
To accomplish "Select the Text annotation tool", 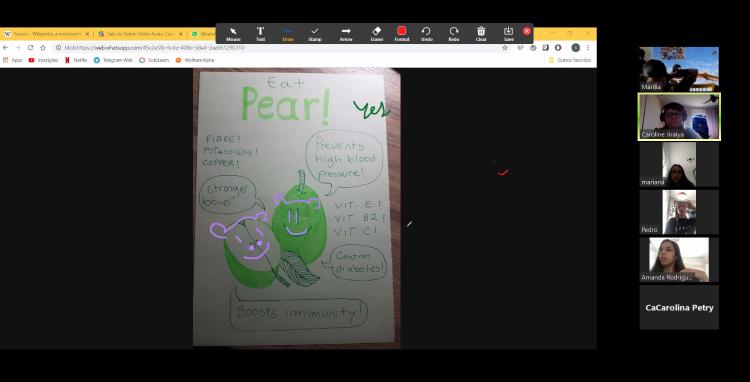I will [260, 34].
